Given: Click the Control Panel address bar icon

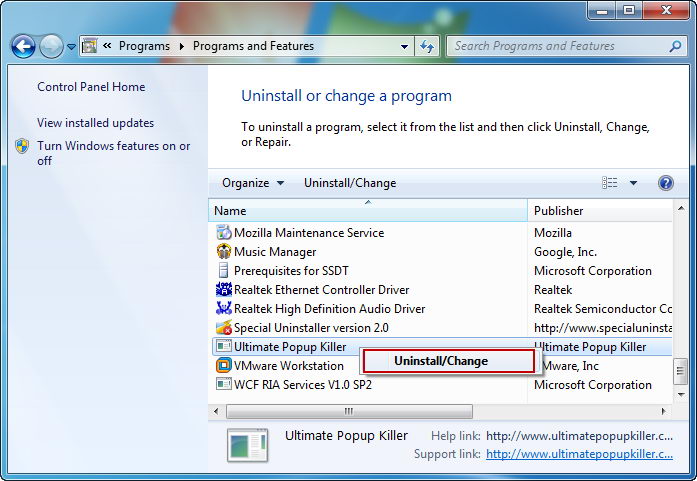Looking at the screenshot, I should pyautogui.click(x=89, y=46).
